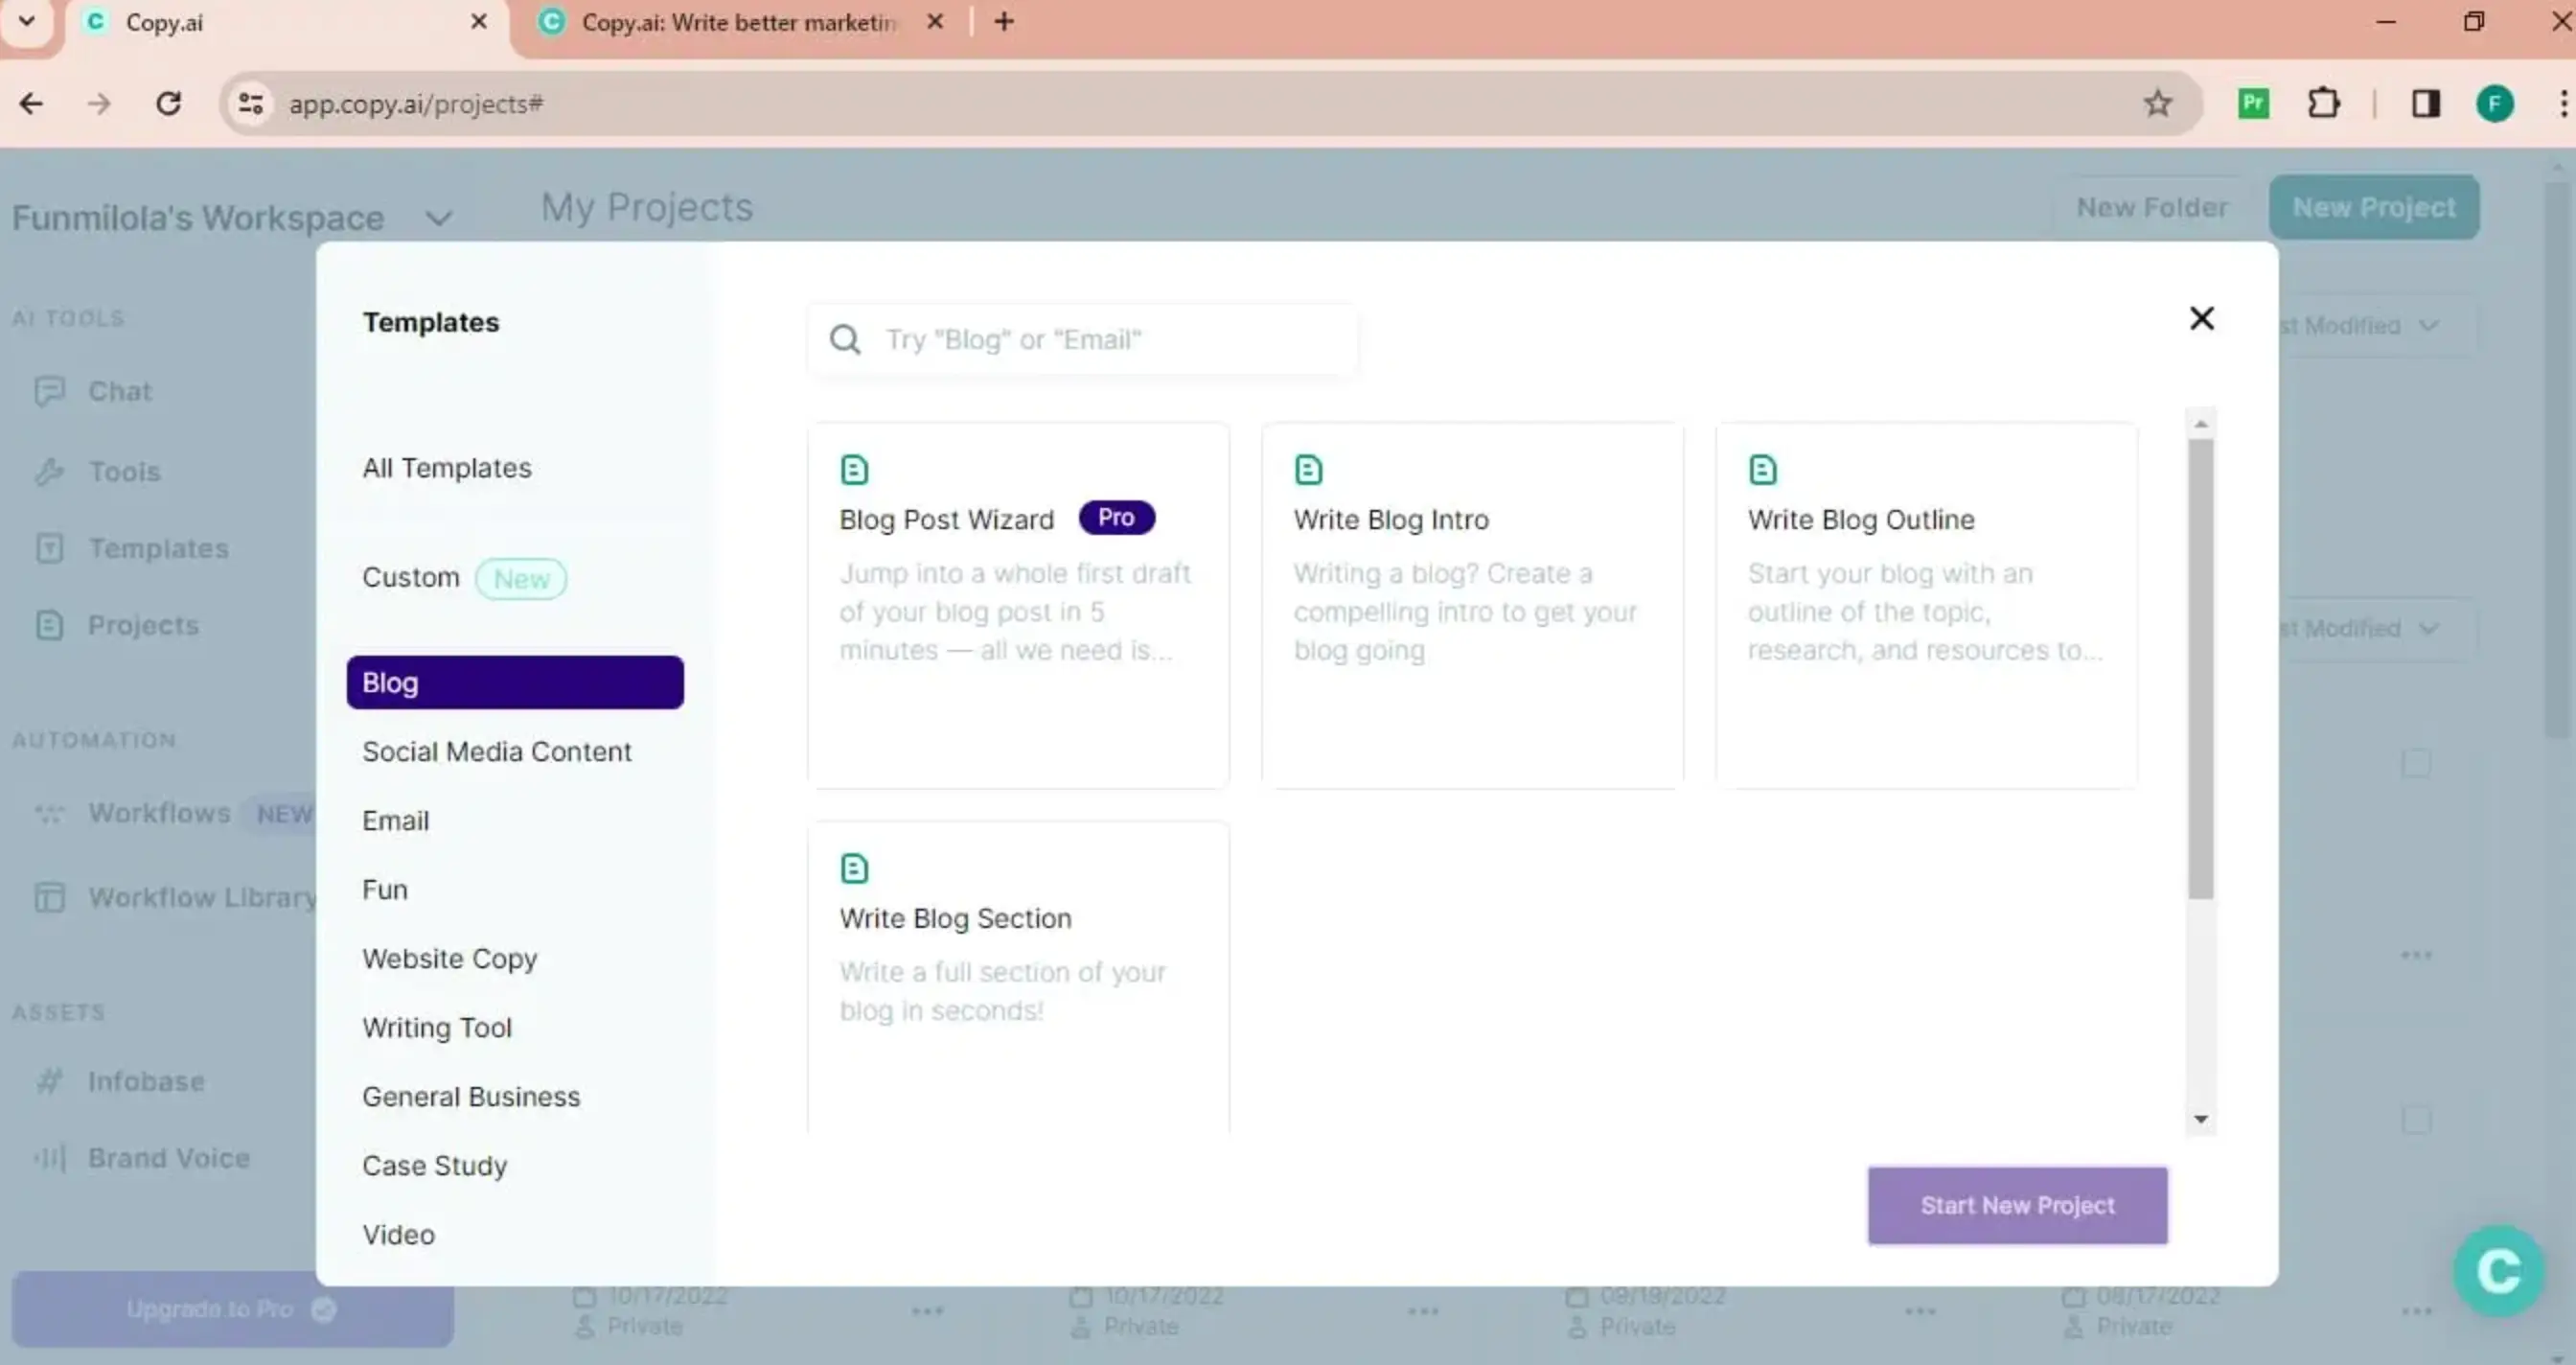The image size is (2576, 1365).
Task: Select the General Business category
Action: tap(471, 1096)
